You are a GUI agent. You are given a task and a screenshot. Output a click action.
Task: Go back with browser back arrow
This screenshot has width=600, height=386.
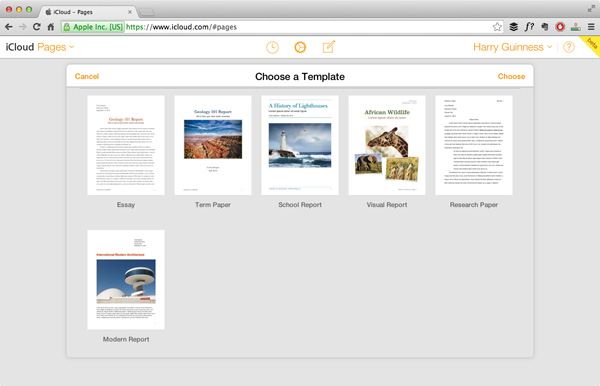[9, 27]
